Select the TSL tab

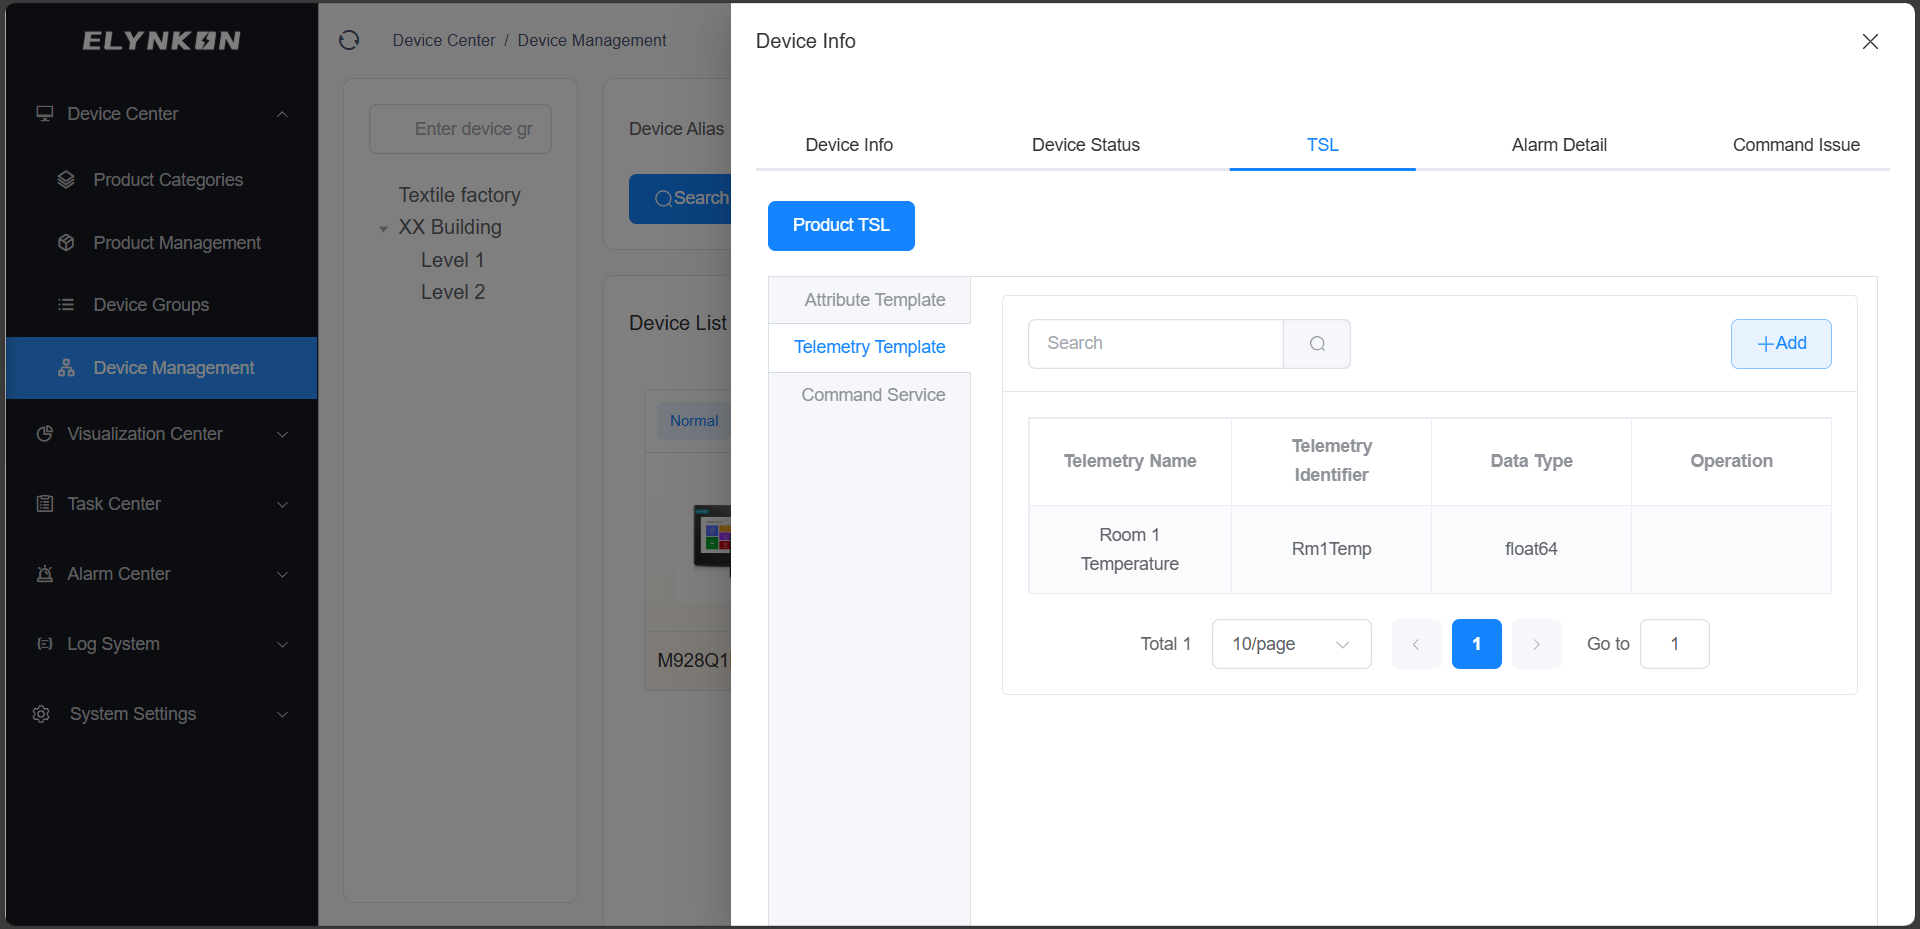click(1322, 145)
